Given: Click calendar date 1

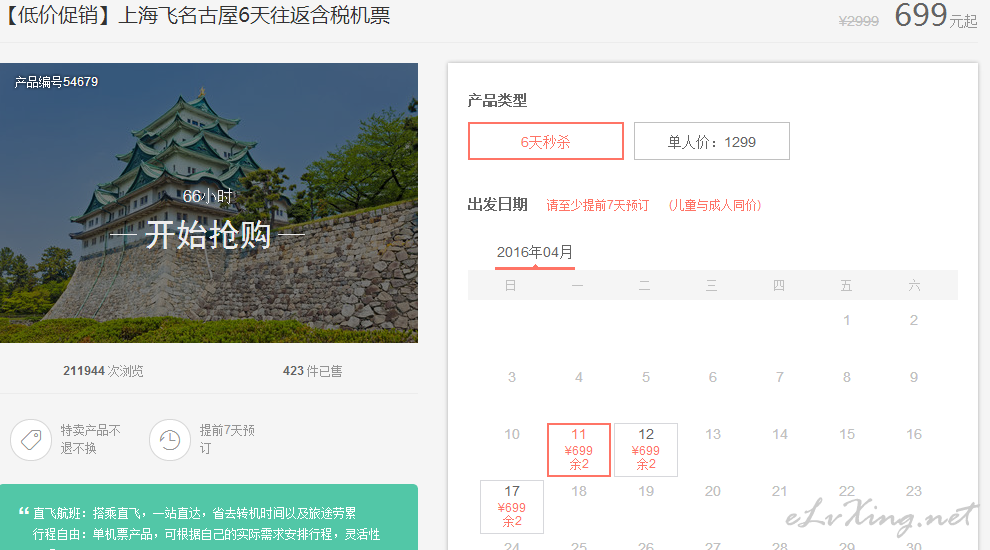Looking at the screenshot, I should (847, 321).
